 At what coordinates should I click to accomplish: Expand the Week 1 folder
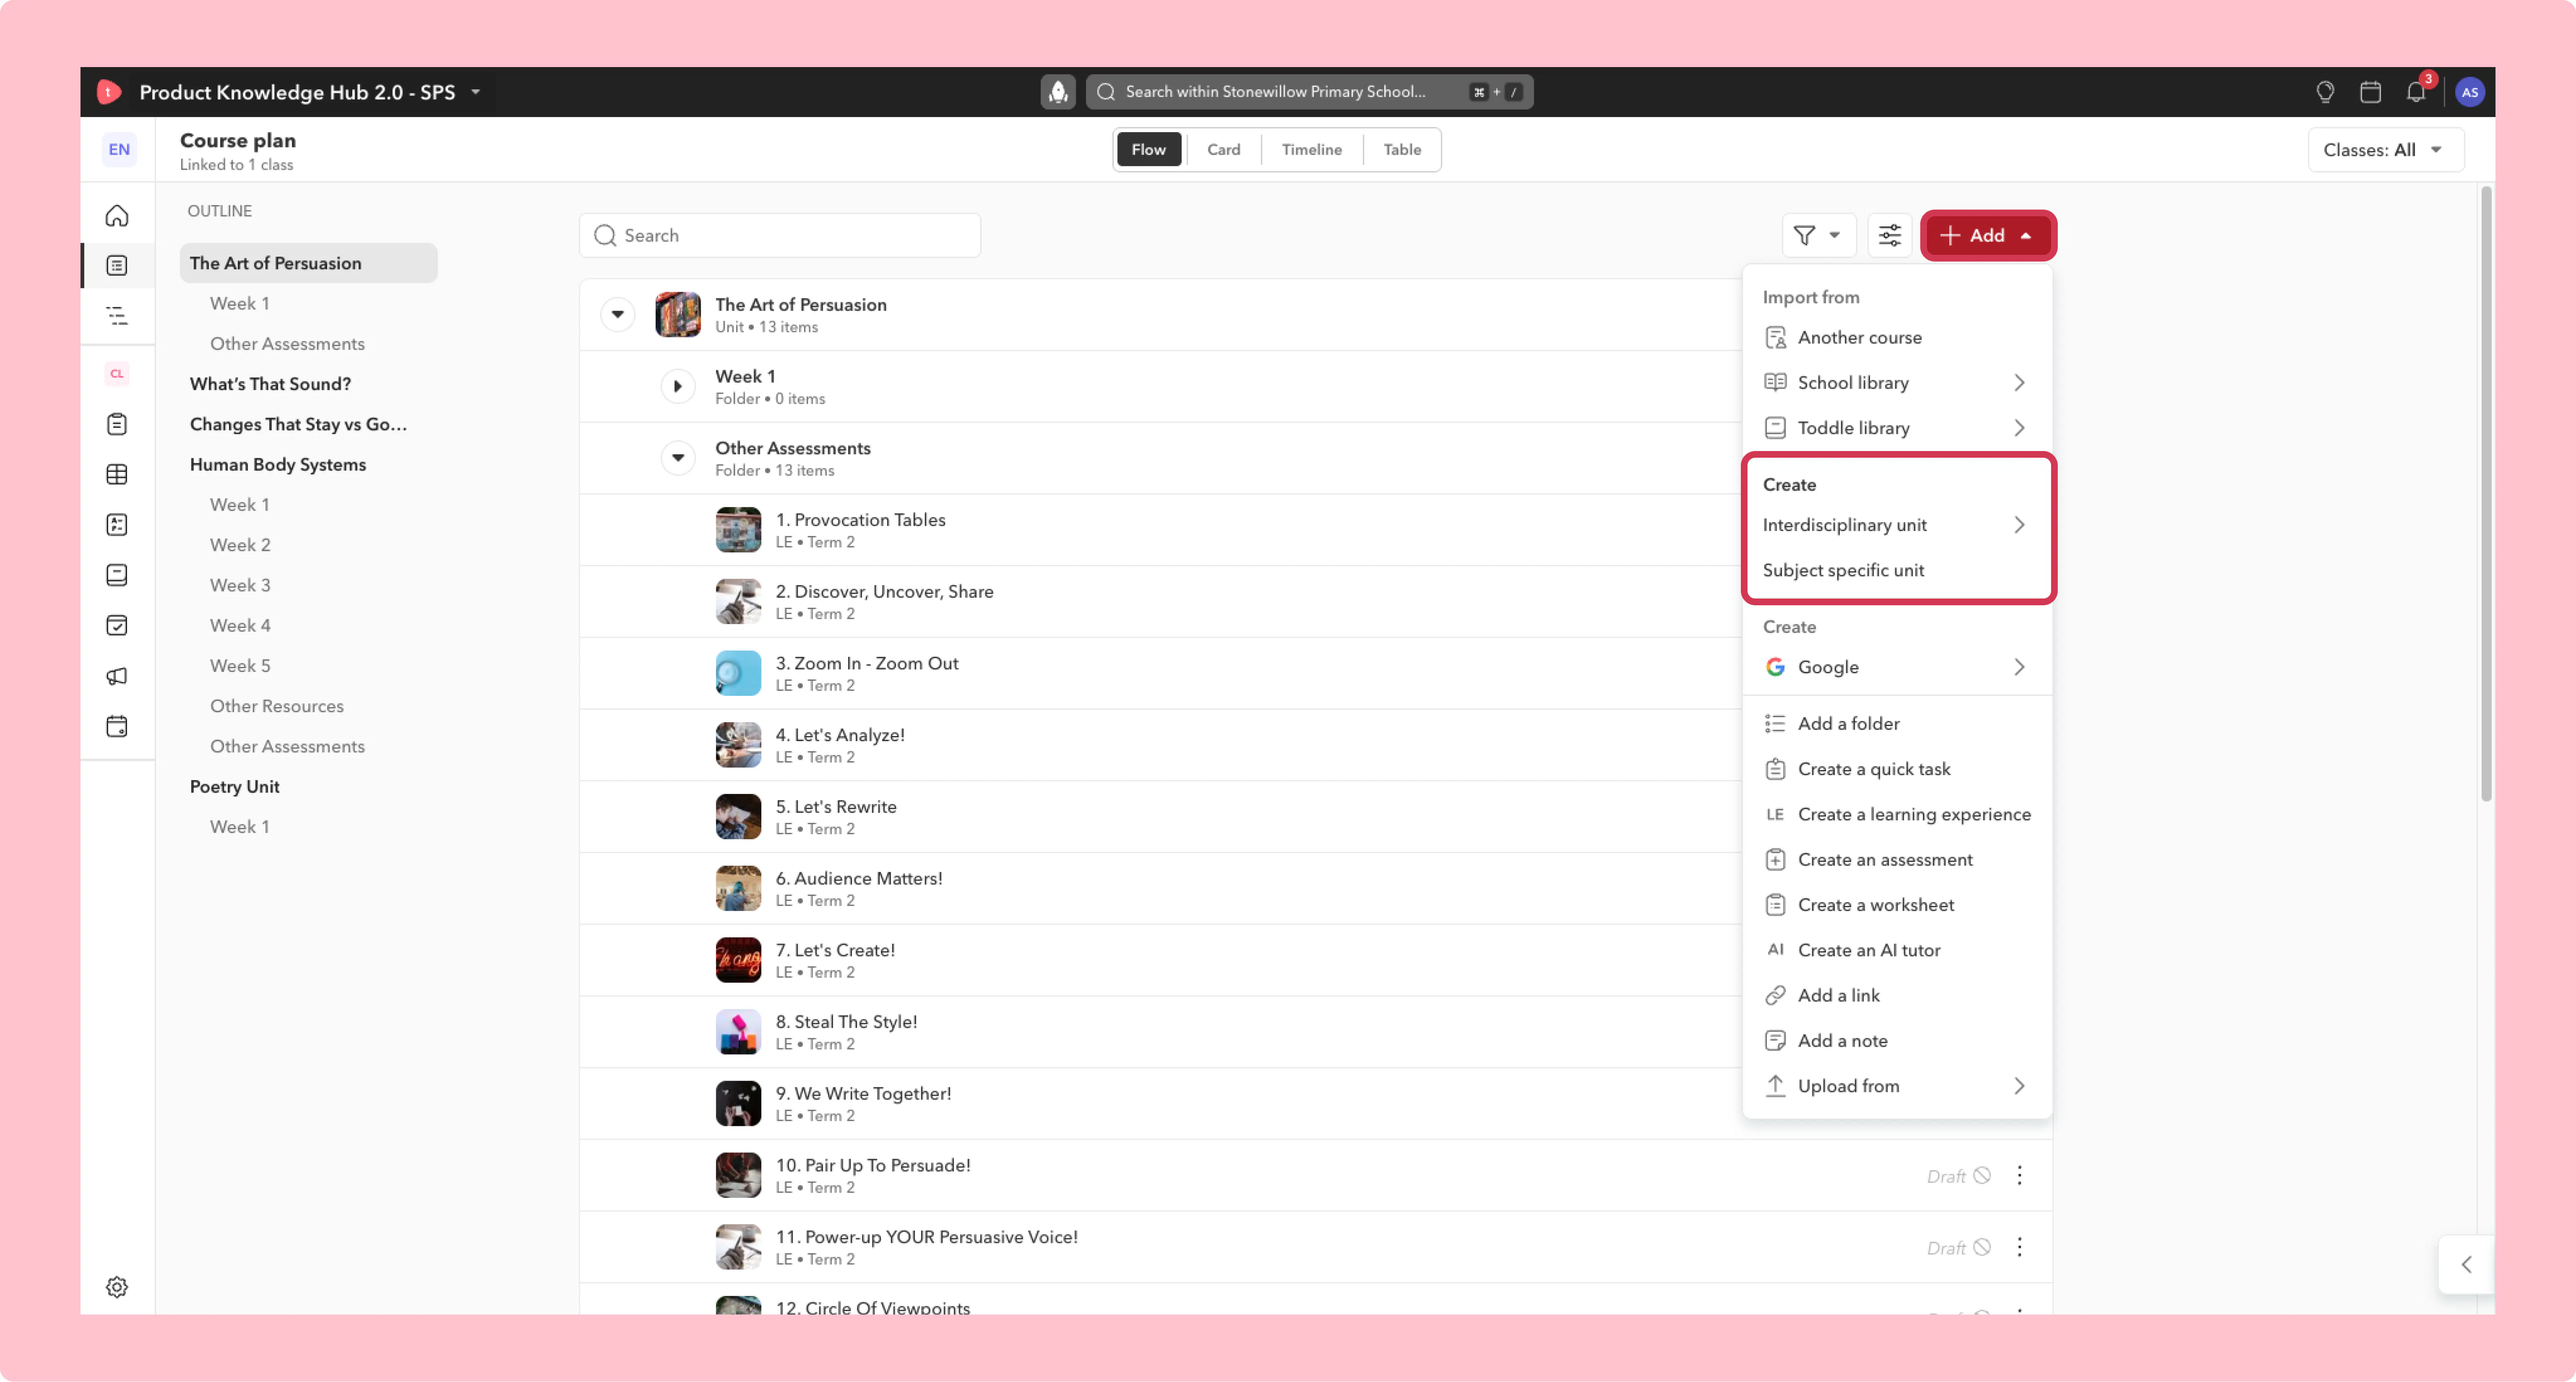coord(678,386)
